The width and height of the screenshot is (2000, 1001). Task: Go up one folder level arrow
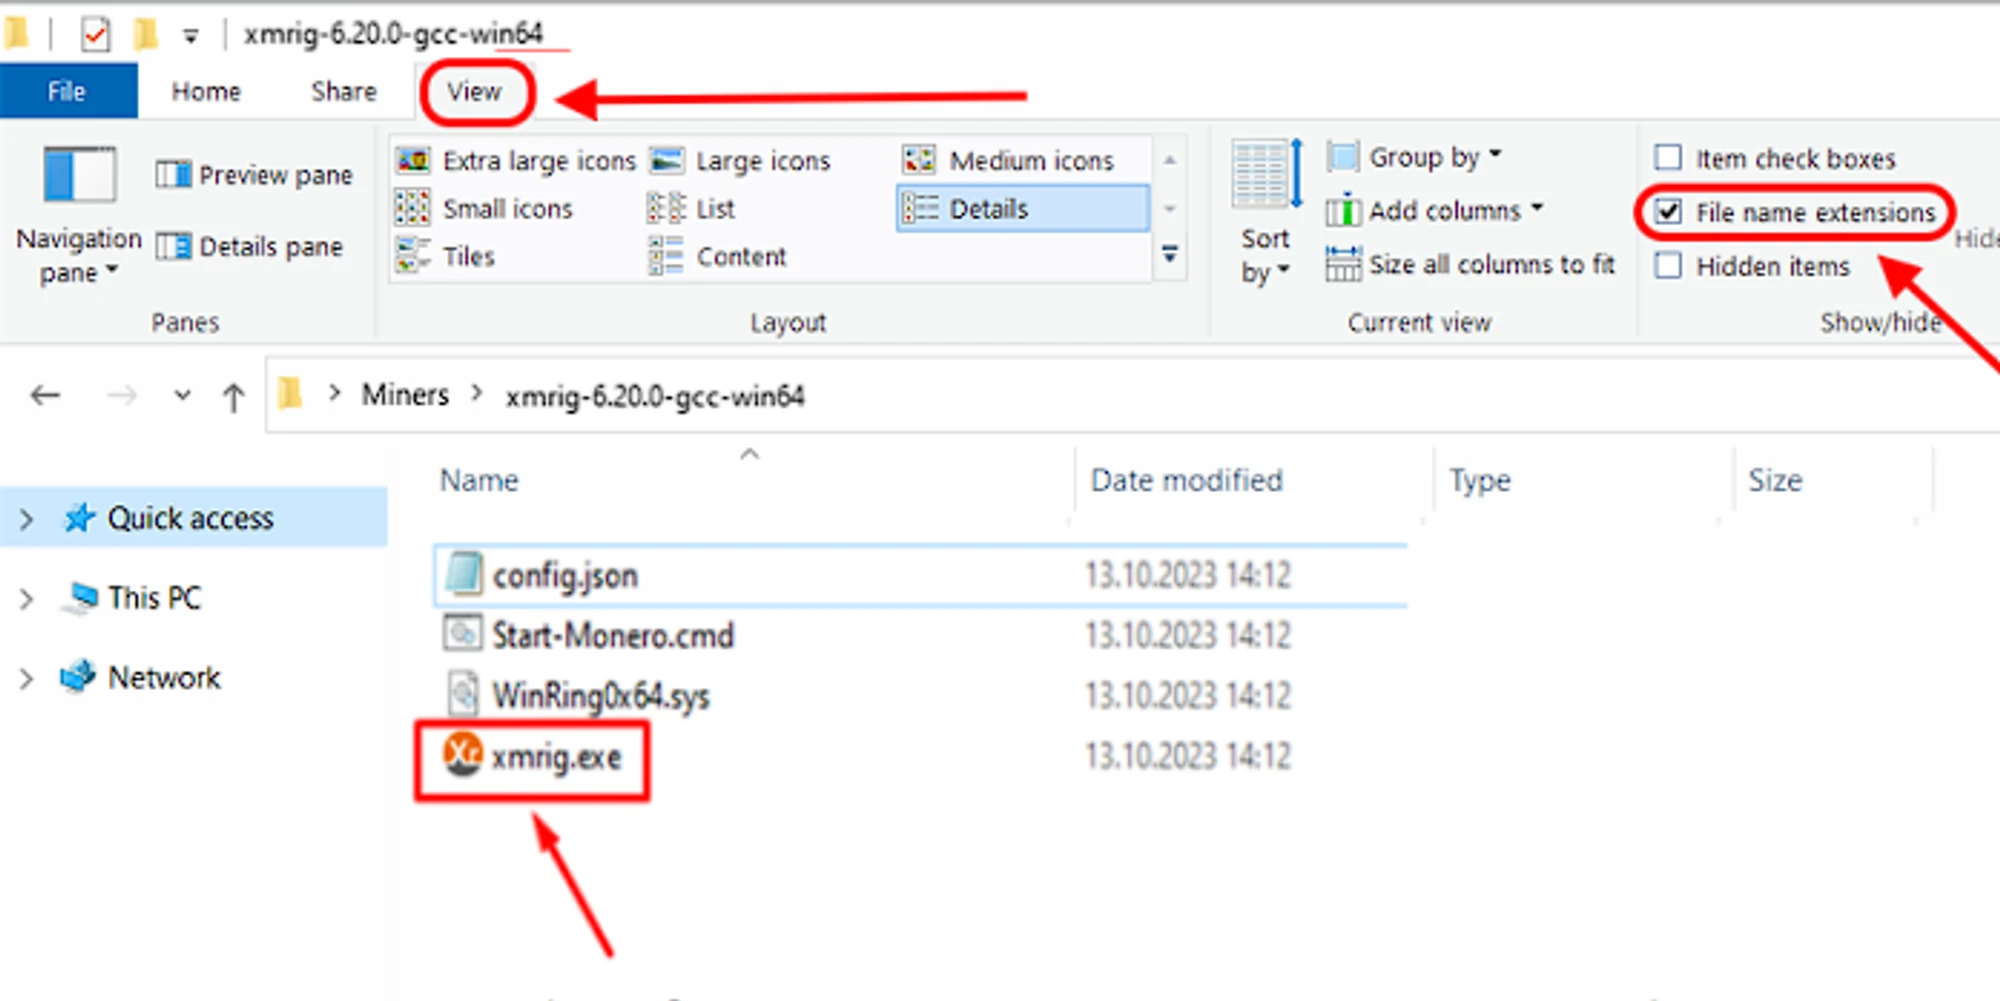coord(233,397)
